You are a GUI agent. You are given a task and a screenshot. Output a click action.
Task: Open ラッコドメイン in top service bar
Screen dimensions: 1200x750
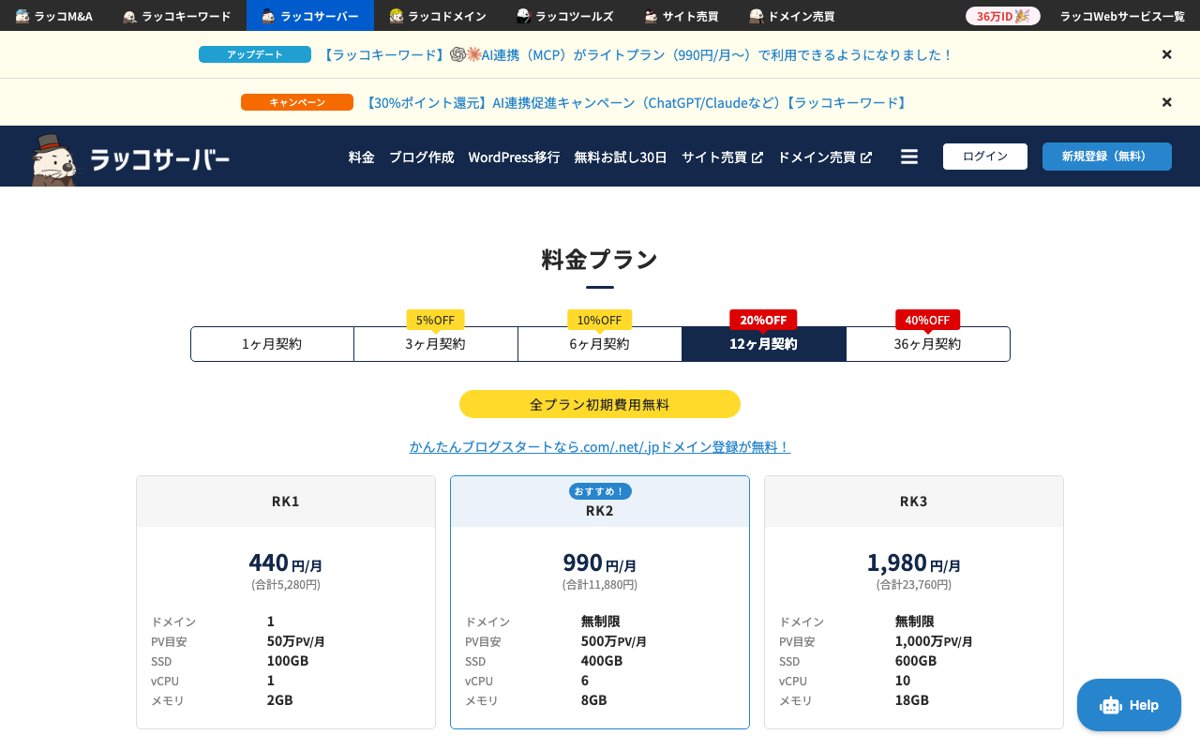click(438, 16)
